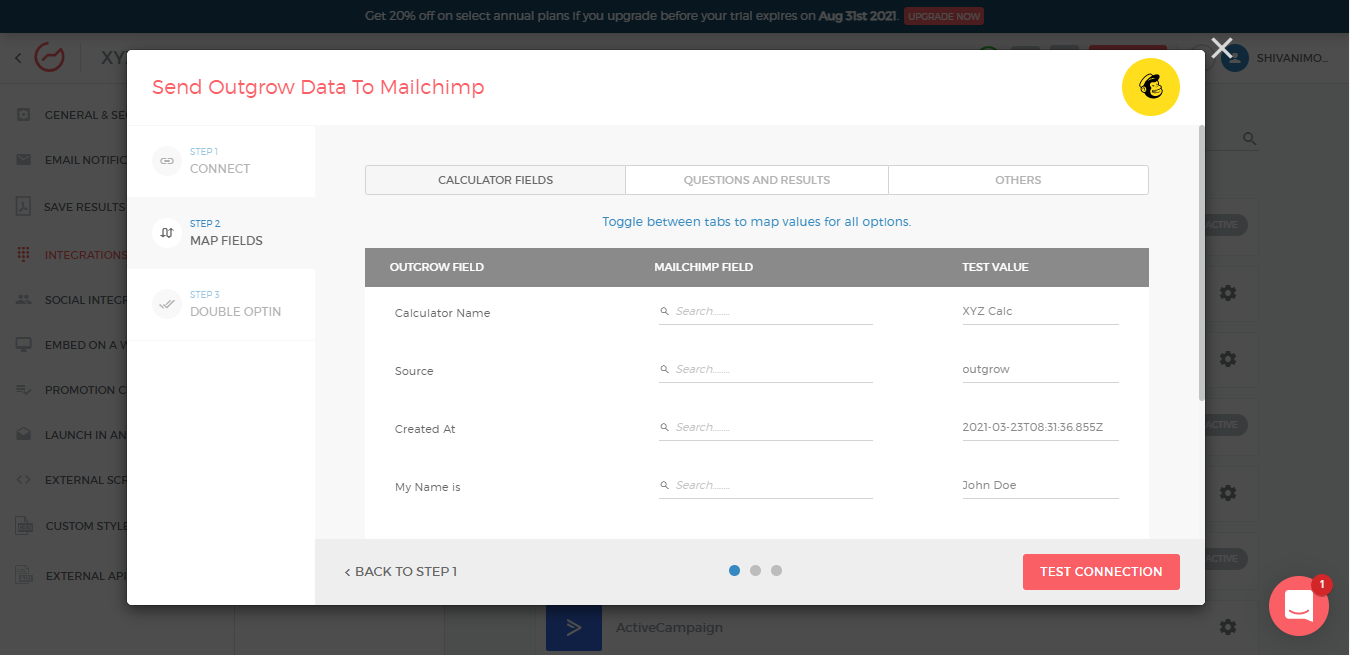This screenshot has width=1350, height=655.
Task: Click the dialog vertical scrollbar thumb
Action: click(x=1201, y=262)
